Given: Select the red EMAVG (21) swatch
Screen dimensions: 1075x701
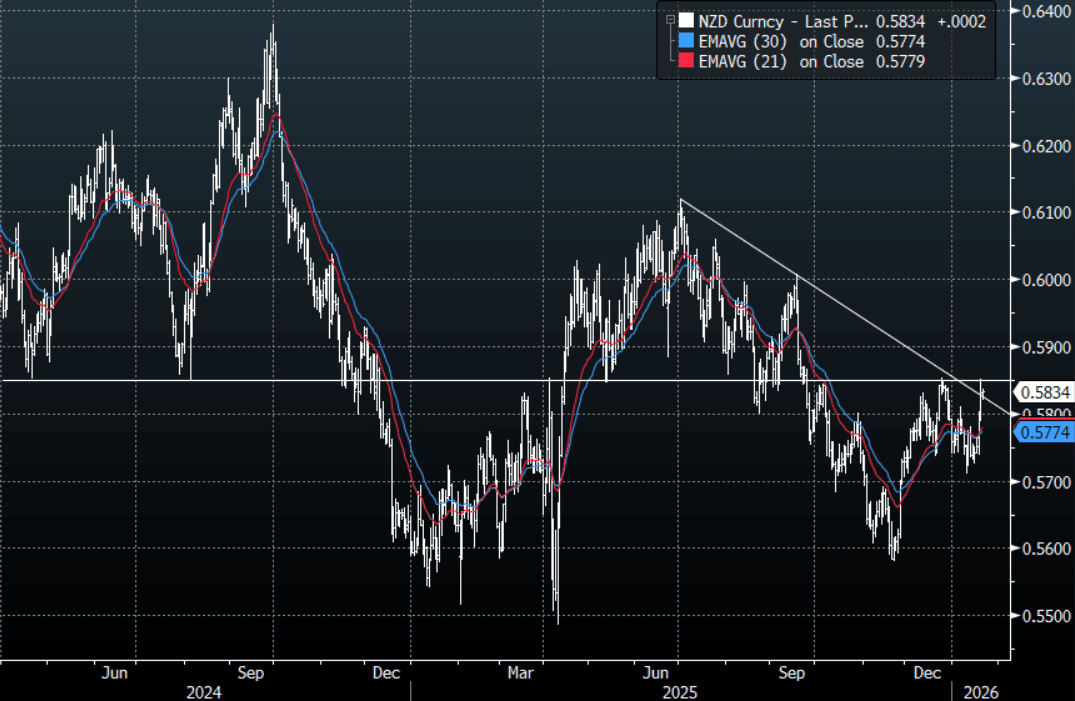Looking at the screenshot, I should coord(685,62).
